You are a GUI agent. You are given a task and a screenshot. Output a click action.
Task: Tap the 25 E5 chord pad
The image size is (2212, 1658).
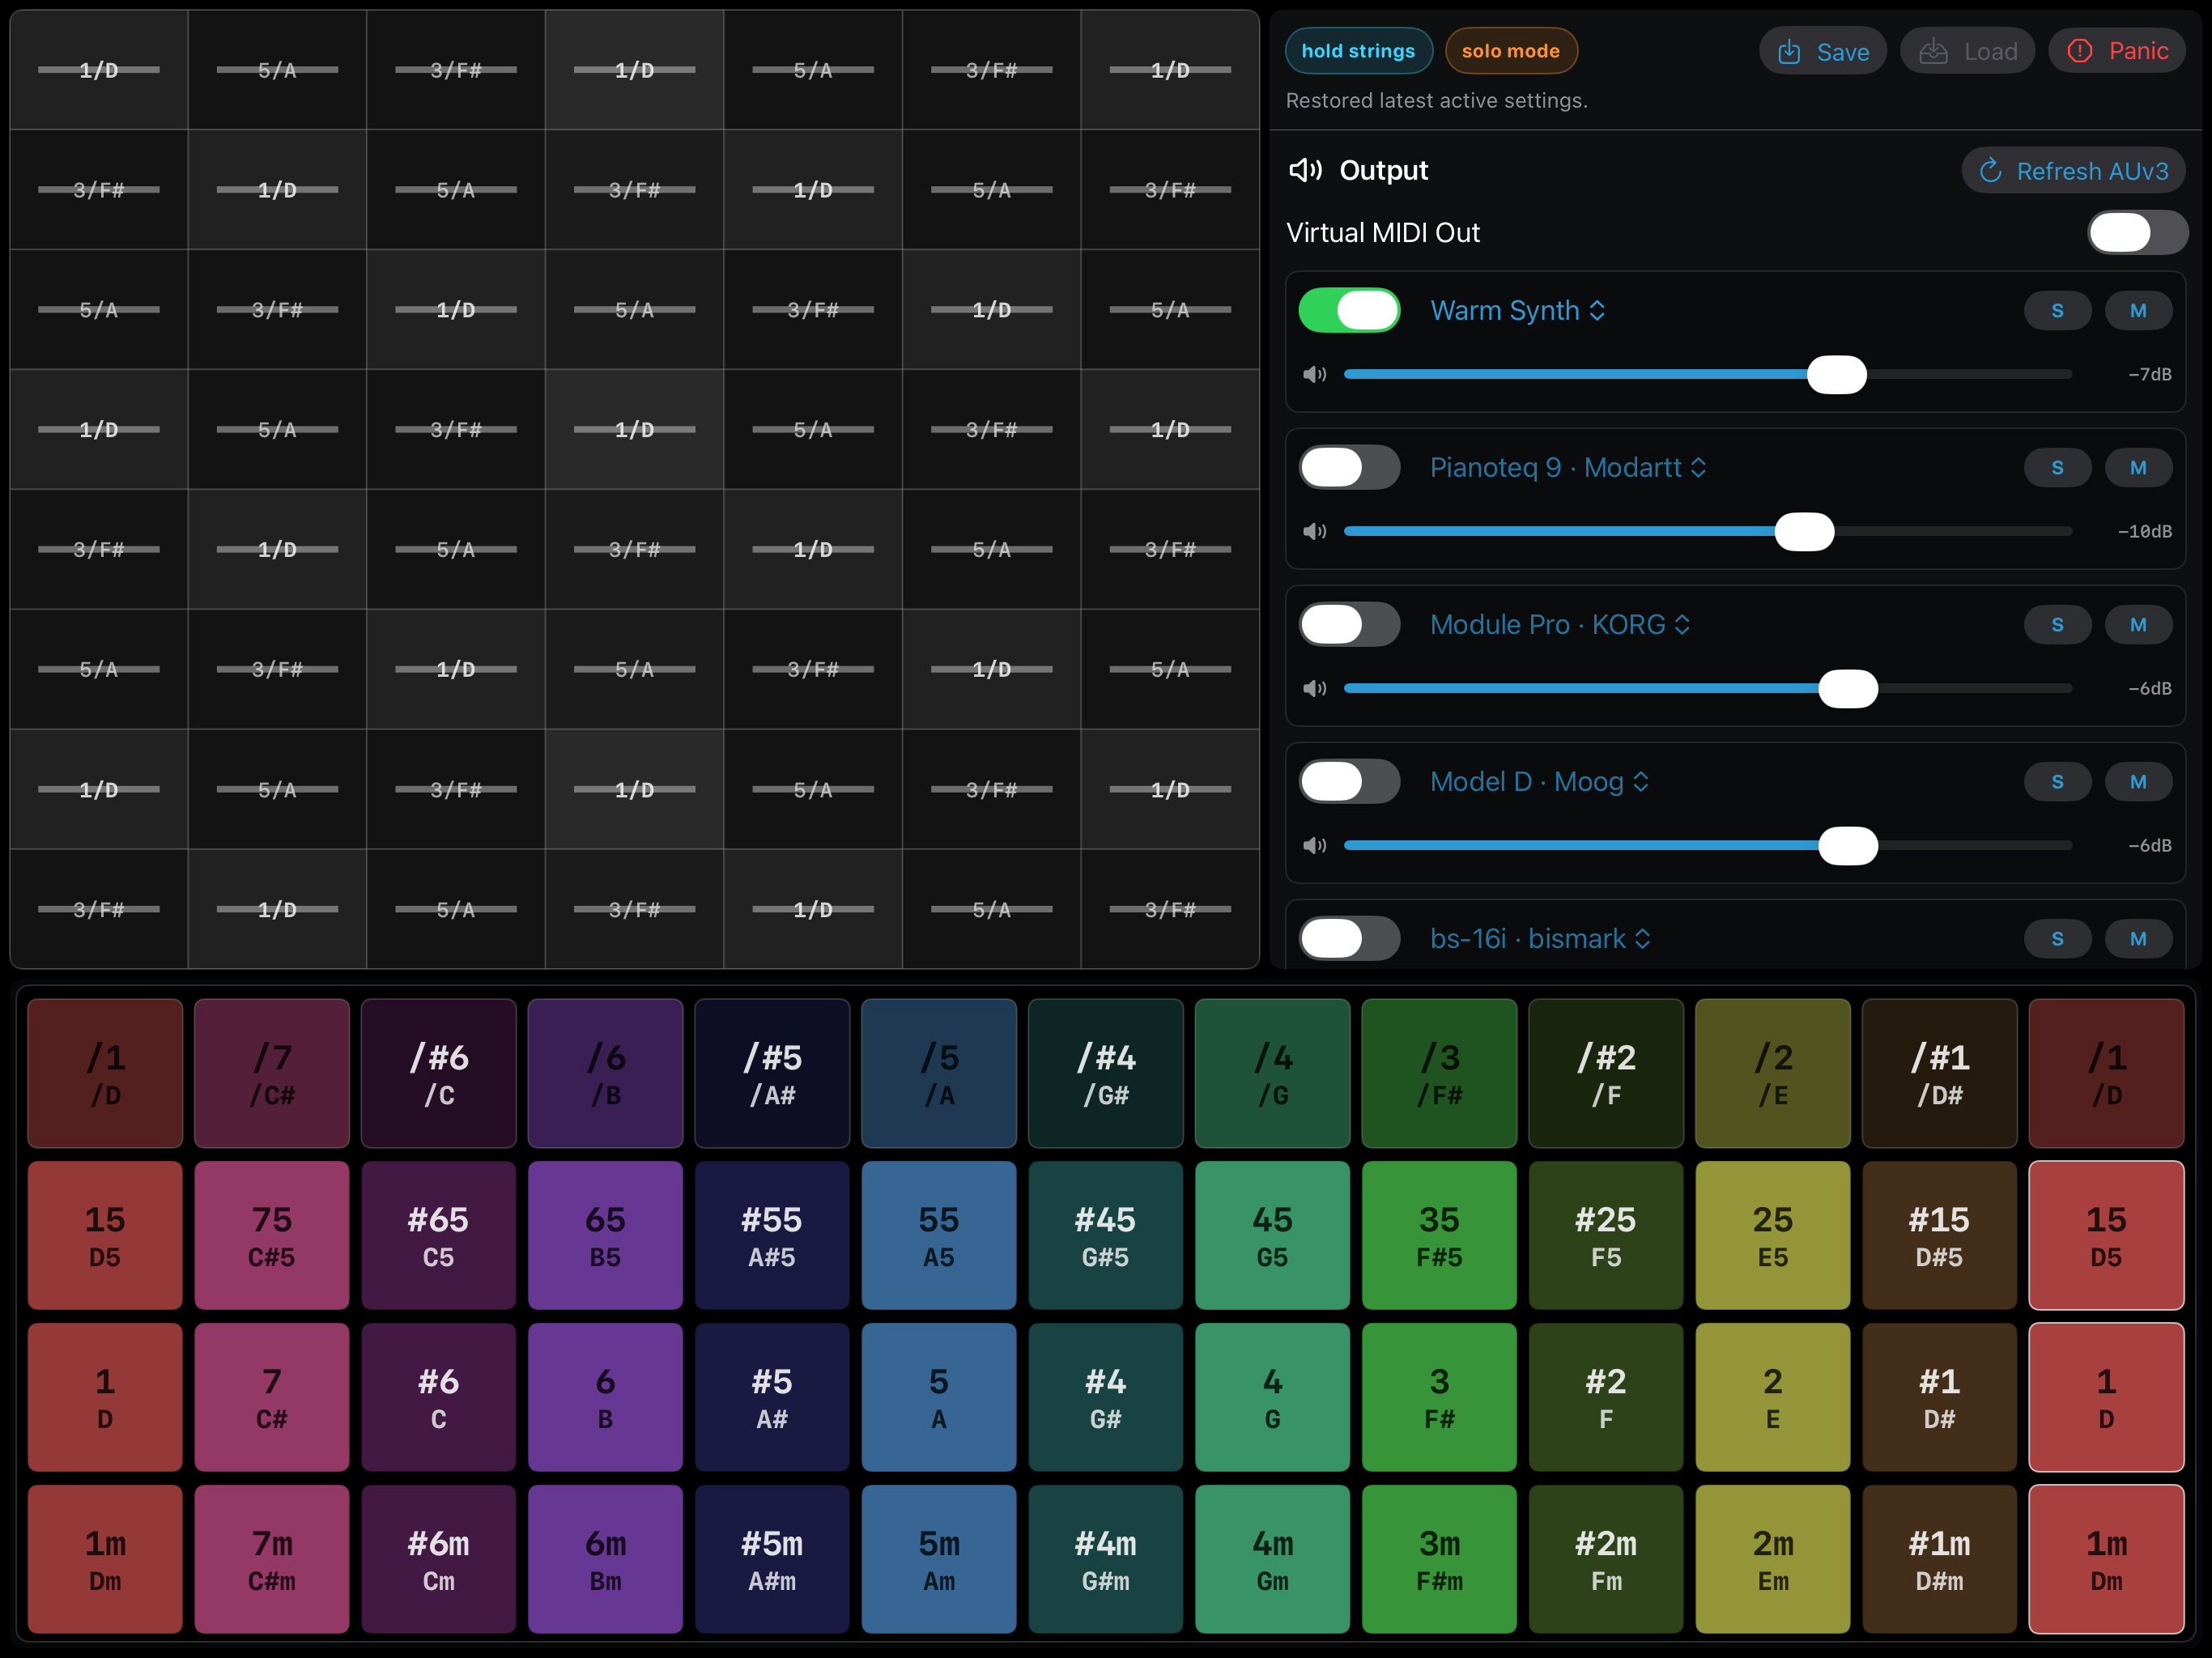click(x=1773, y=1235)
